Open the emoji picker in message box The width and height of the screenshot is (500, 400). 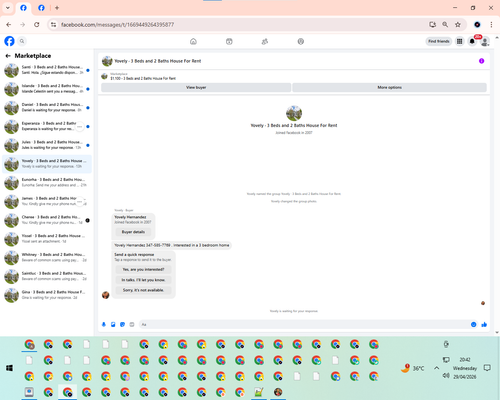(474, 325)
